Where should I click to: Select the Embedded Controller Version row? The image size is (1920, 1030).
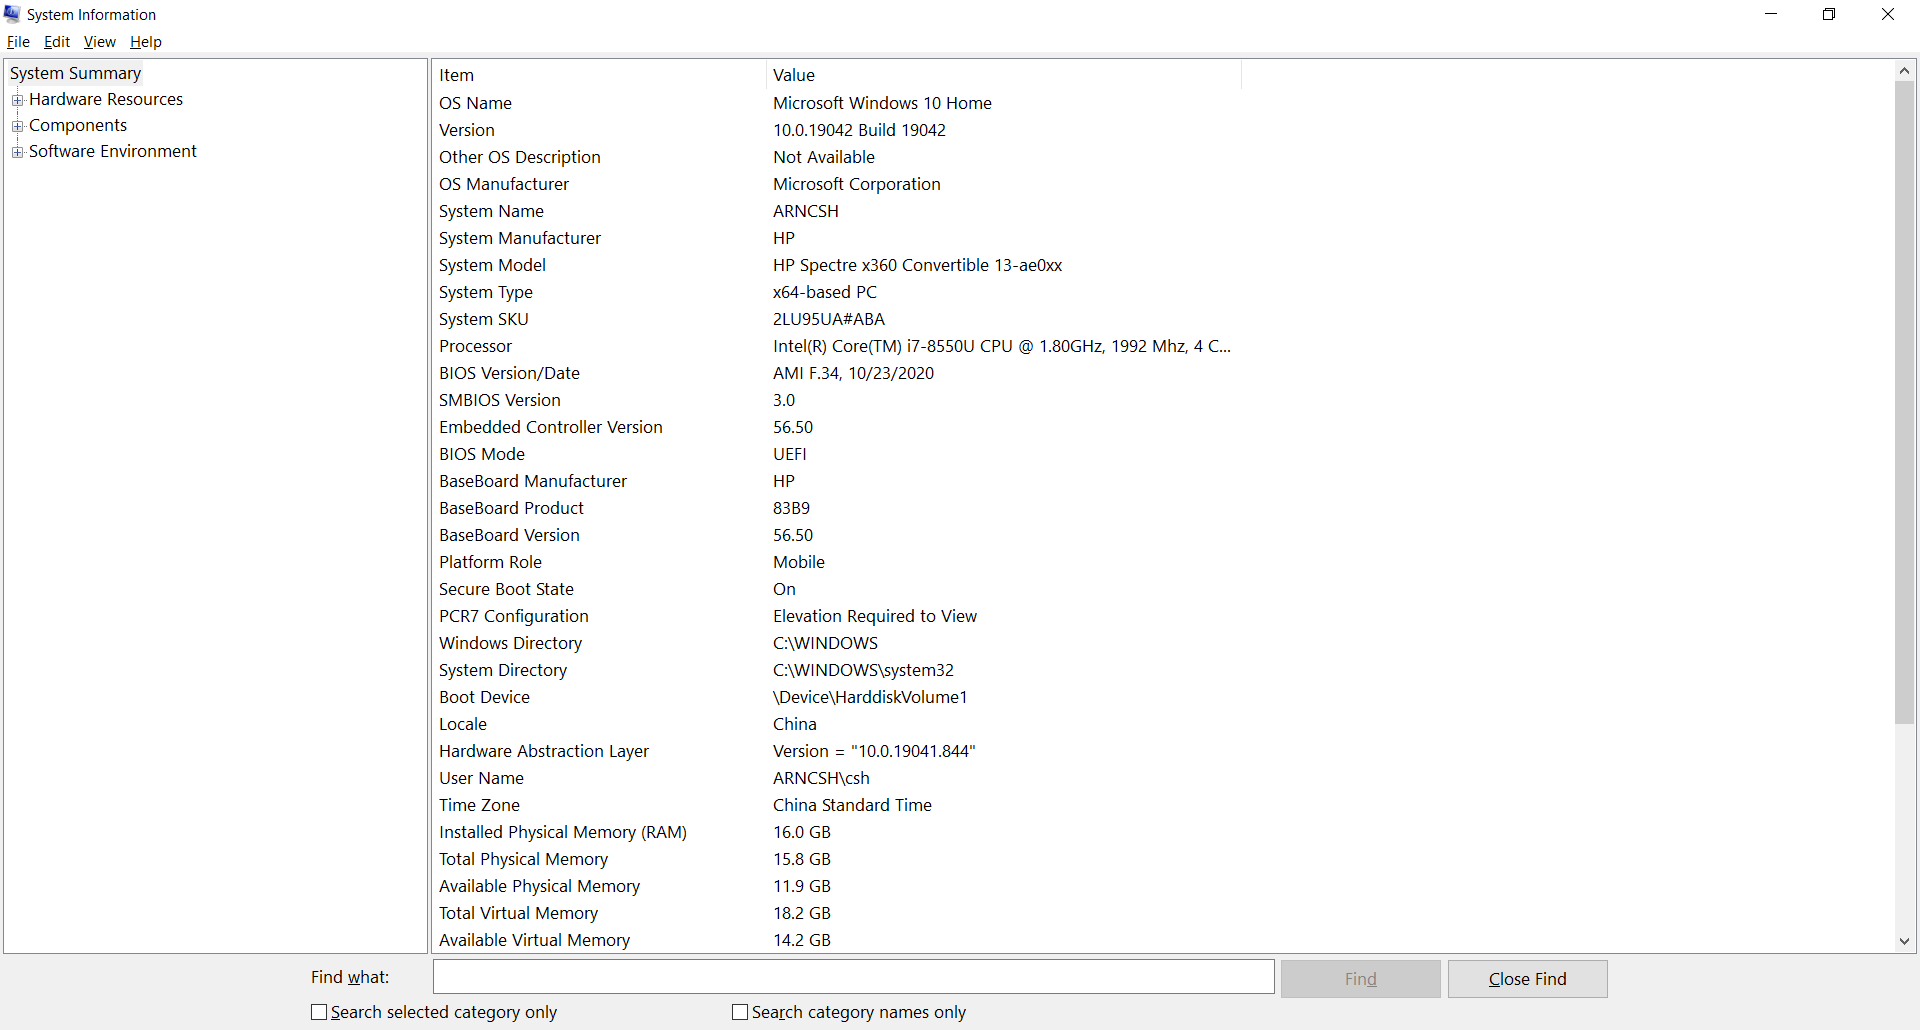click(x=837, y=427)
